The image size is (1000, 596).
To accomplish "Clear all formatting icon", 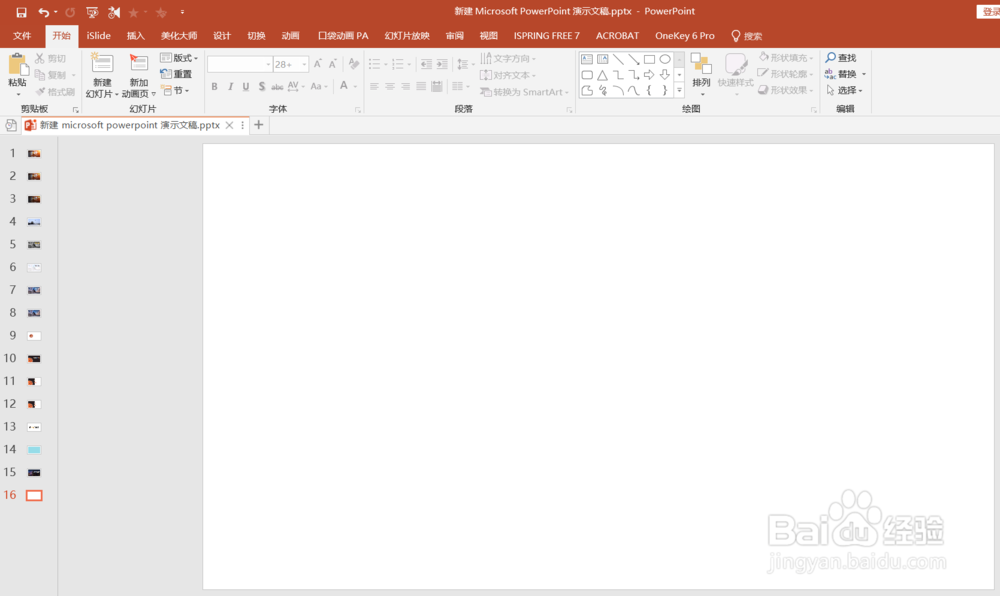I will [354, 64].
